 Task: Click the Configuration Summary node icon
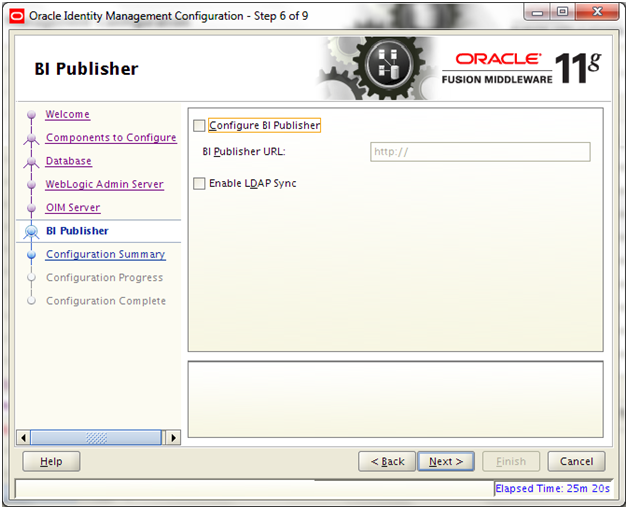coord(31,255)
